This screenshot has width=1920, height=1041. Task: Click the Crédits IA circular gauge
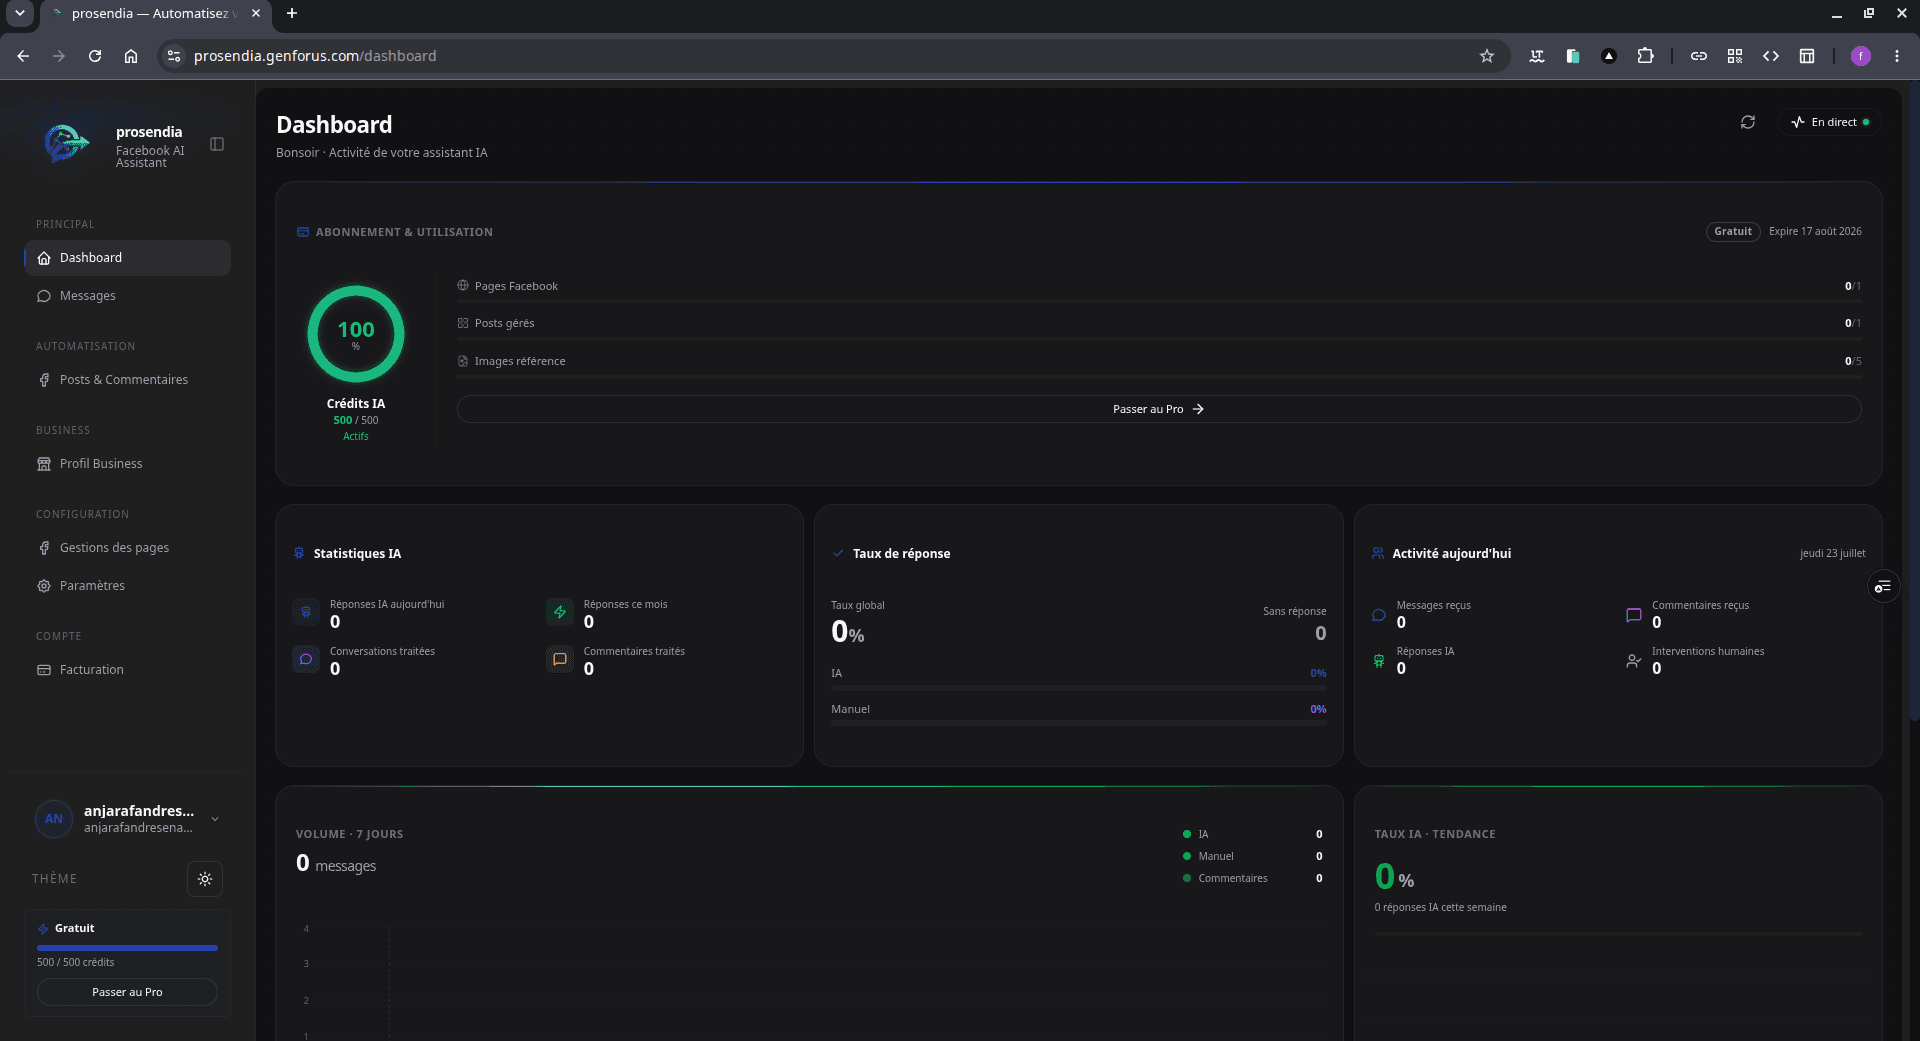tap(356, 334)
